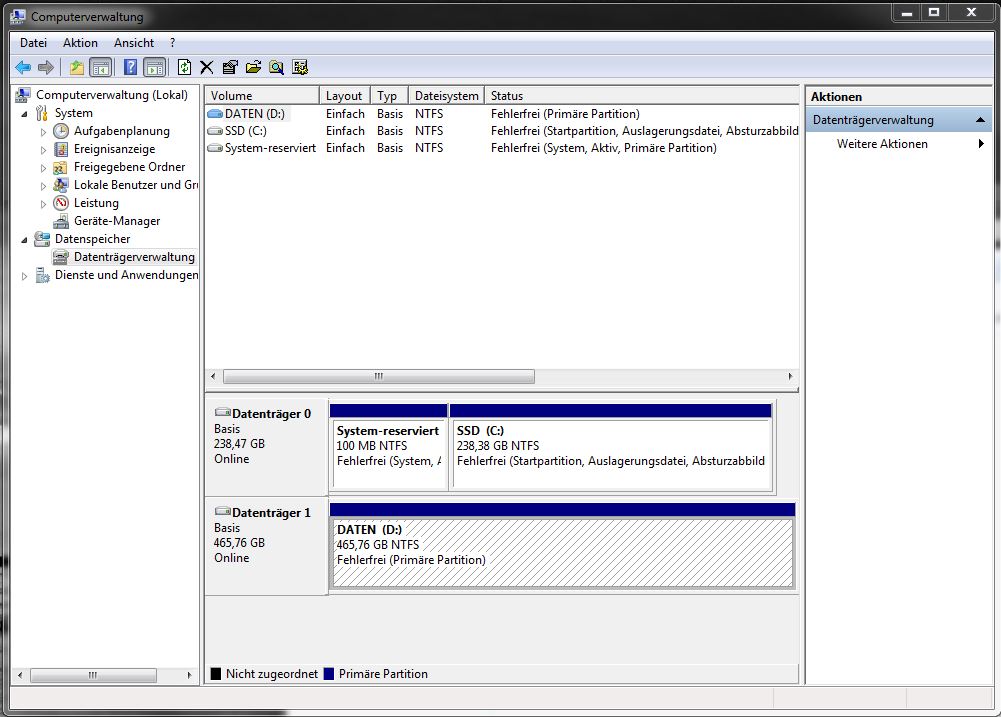Click the Up one level folder icon
The width and height of the screenshot is (1001, 717).
click(77, 67)
